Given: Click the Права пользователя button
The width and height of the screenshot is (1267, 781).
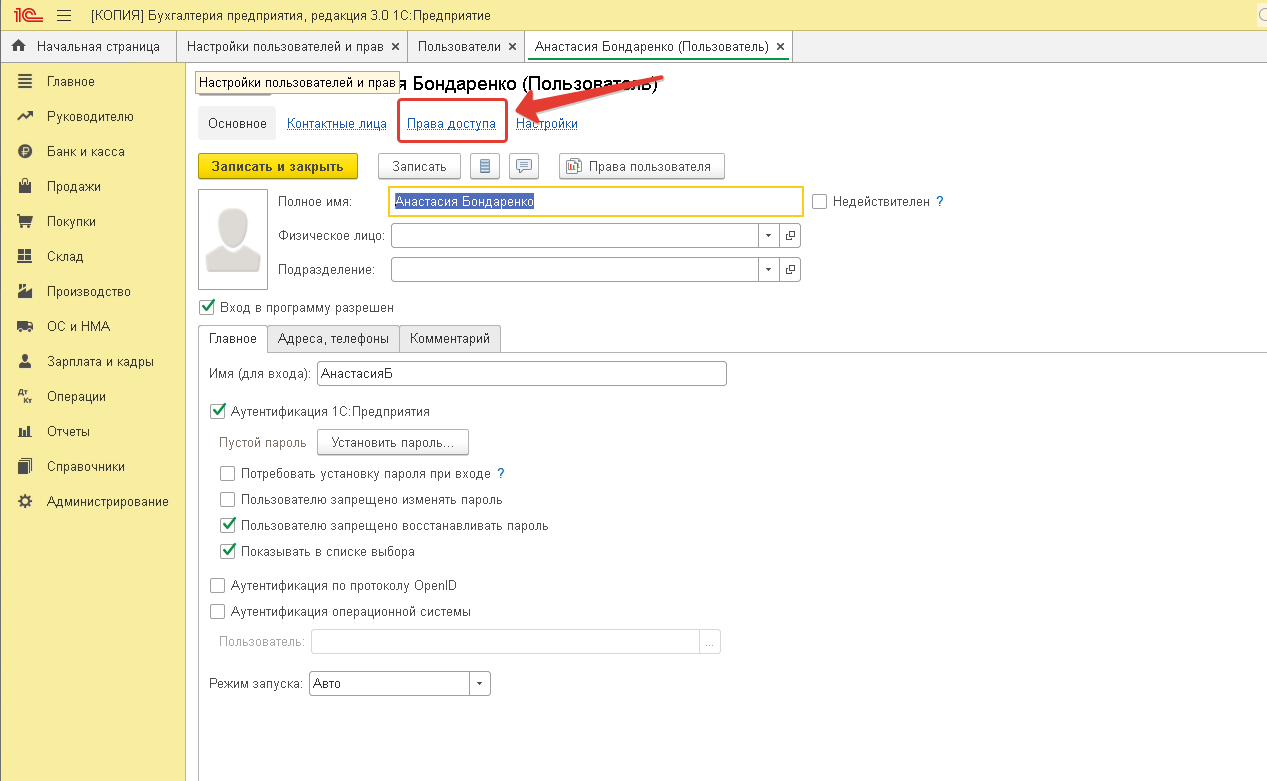Looking at the screenshot, I should pos(641,166).
